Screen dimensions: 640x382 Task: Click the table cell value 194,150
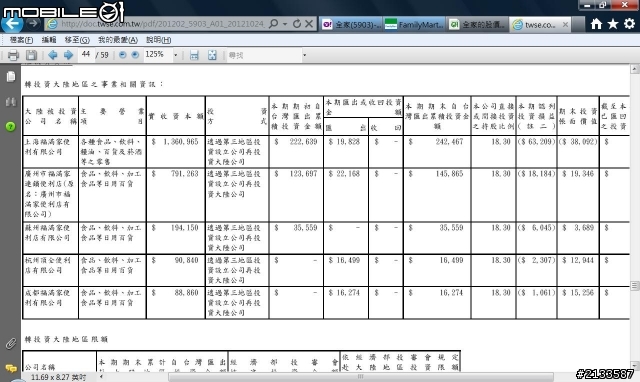184,228
